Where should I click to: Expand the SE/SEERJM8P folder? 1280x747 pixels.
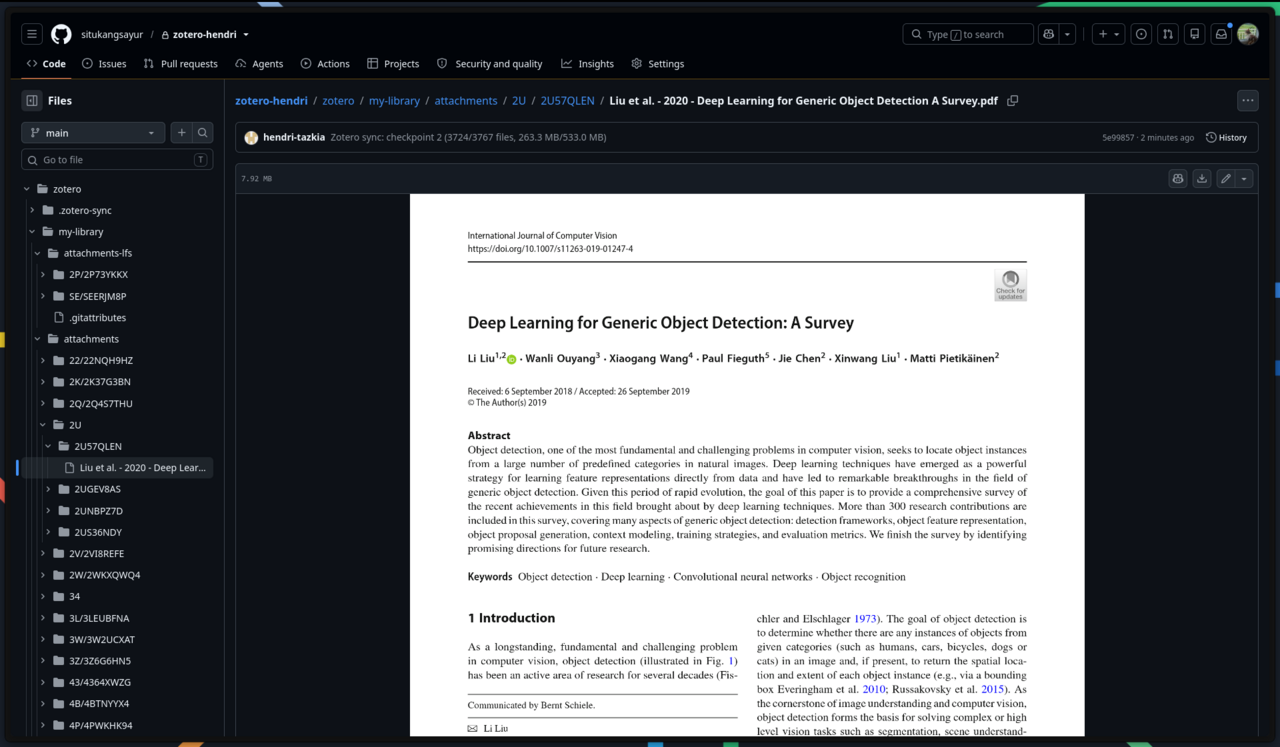pyautogui.click(x=43, y=296)
